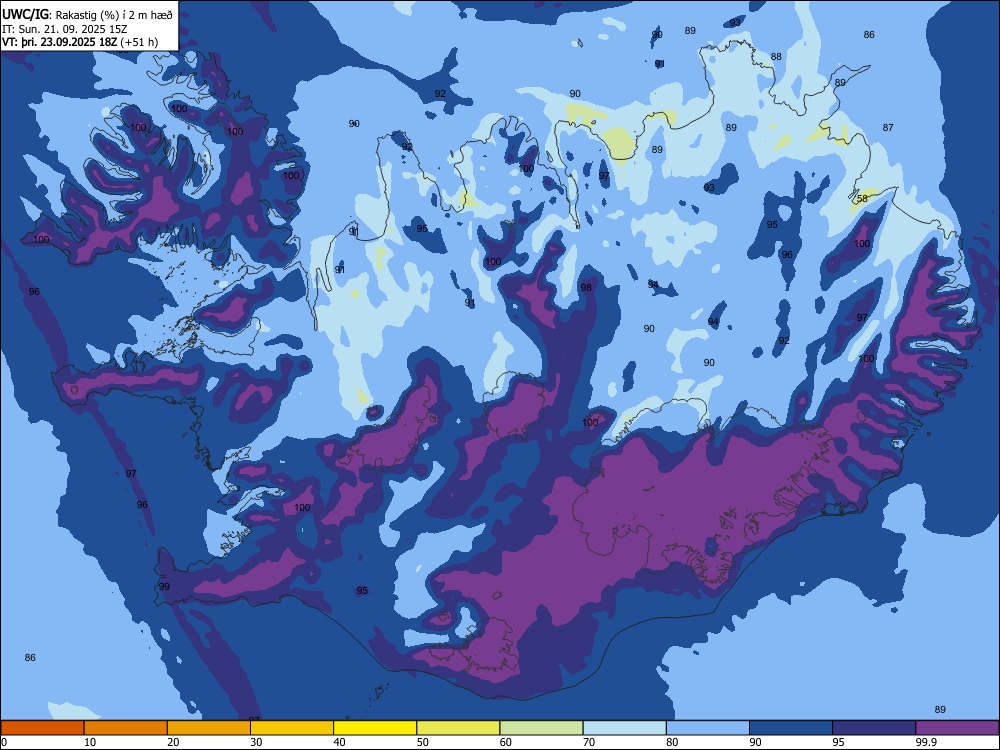Pick the 50–60 yellow-green legend swatch

pos(458,728)
